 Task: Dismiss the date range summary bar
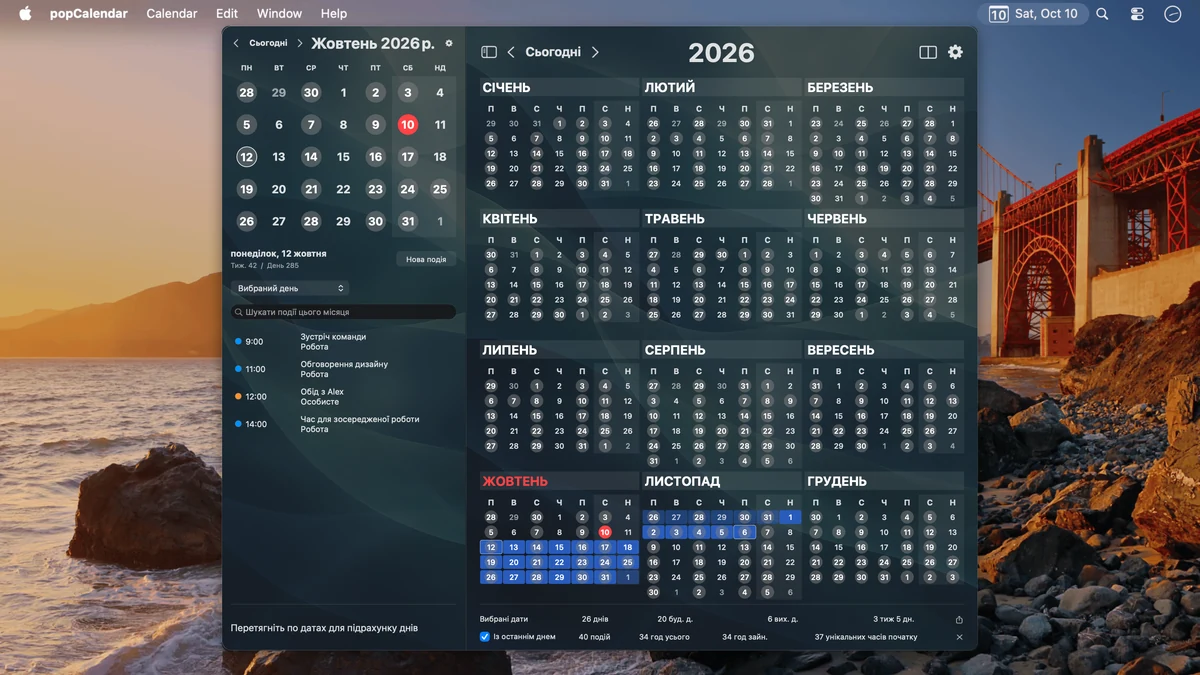959,637
